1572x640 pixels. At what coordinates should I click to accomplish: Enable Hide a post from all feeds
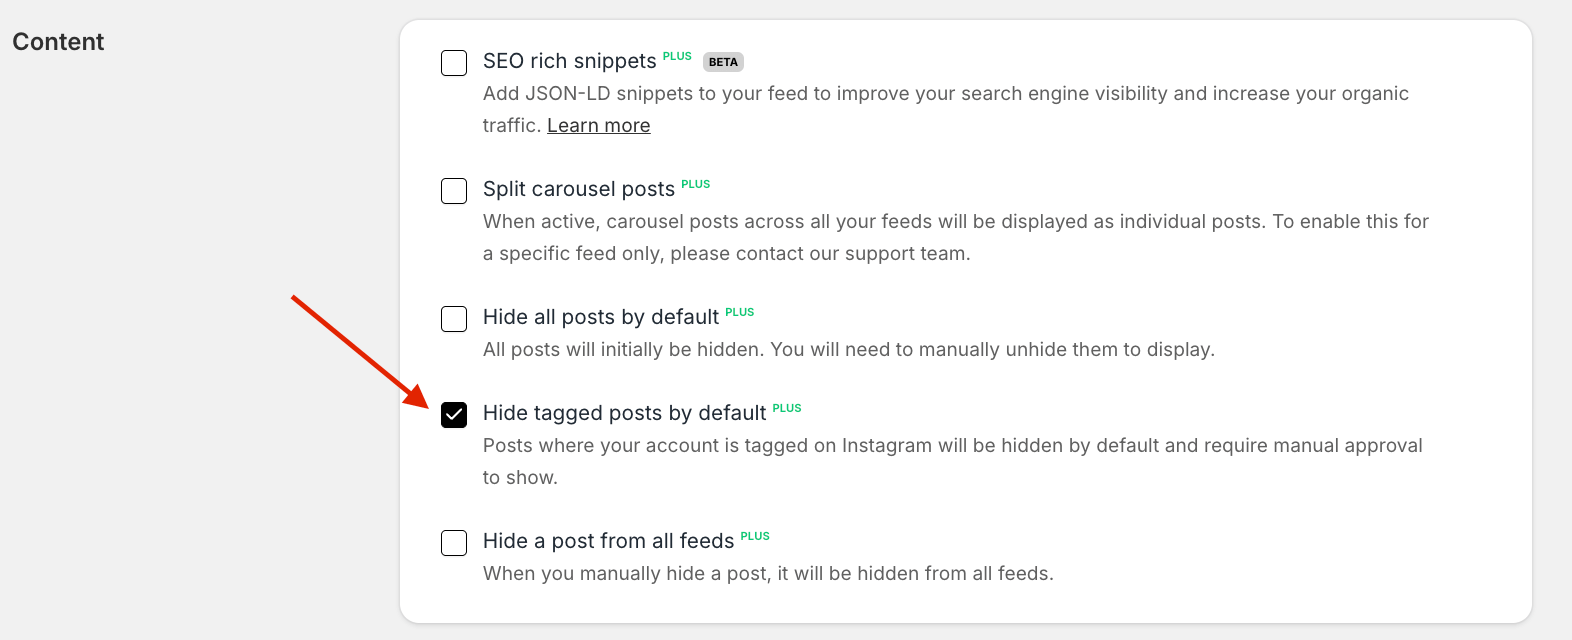pyautogui.click(x=454, y=542)
